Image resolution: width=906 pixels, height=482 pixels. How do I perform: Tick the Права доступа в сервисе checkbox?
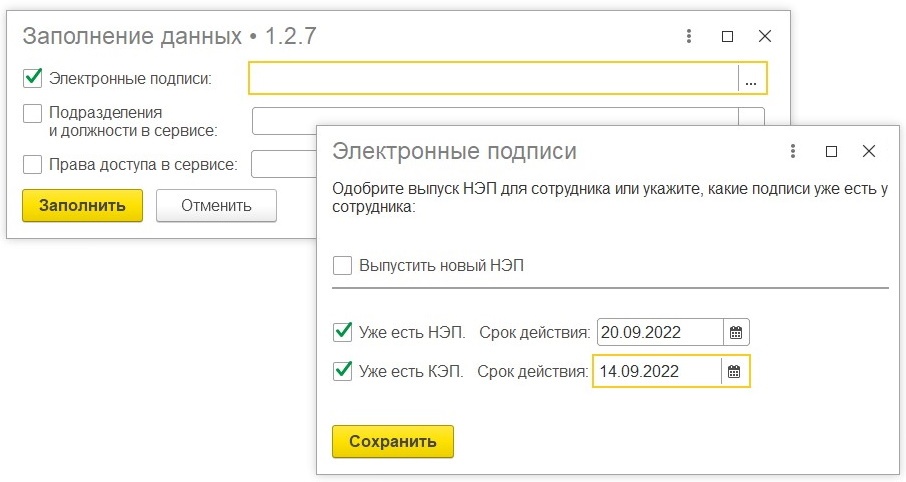32,164
